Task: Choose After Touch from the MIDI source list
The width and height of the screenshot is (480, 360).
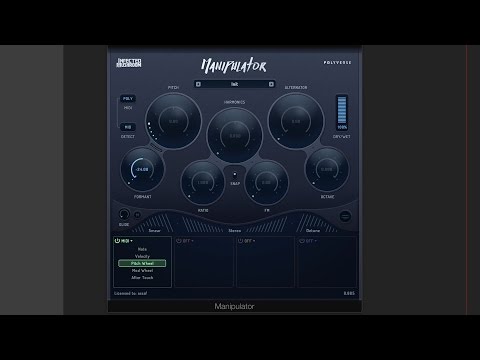Action: tap(142, 278)
